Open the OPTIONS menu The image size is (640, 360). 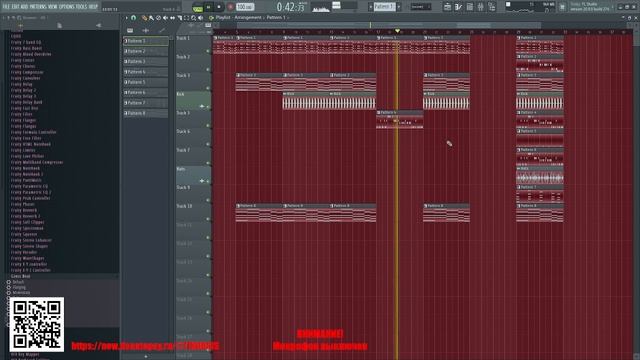click(67, 7)
